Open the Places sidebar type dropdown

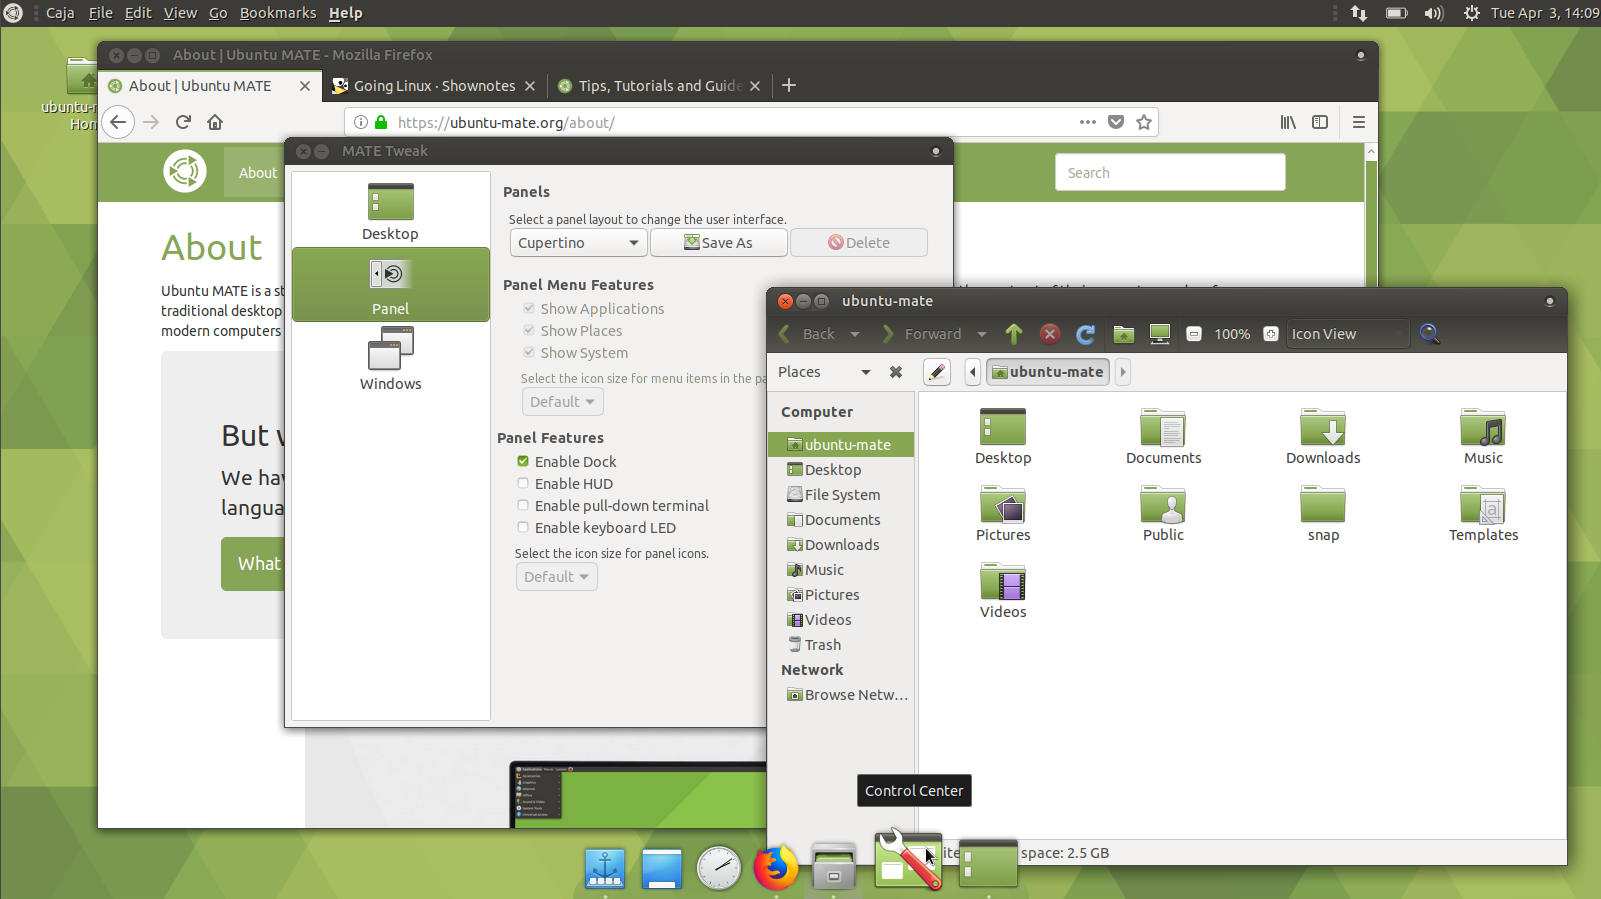click(x=824, y=372)
